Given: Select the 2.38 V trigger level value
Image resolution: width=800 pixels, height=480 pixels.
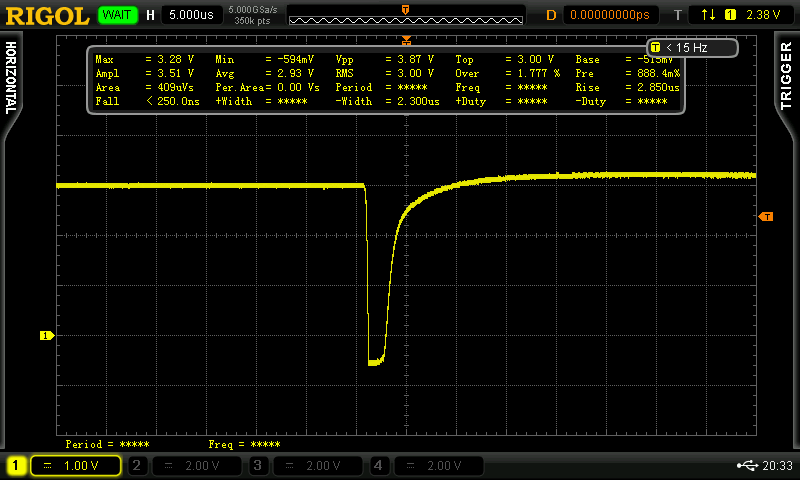Looking at the screenshot, I should pos(763,15).
